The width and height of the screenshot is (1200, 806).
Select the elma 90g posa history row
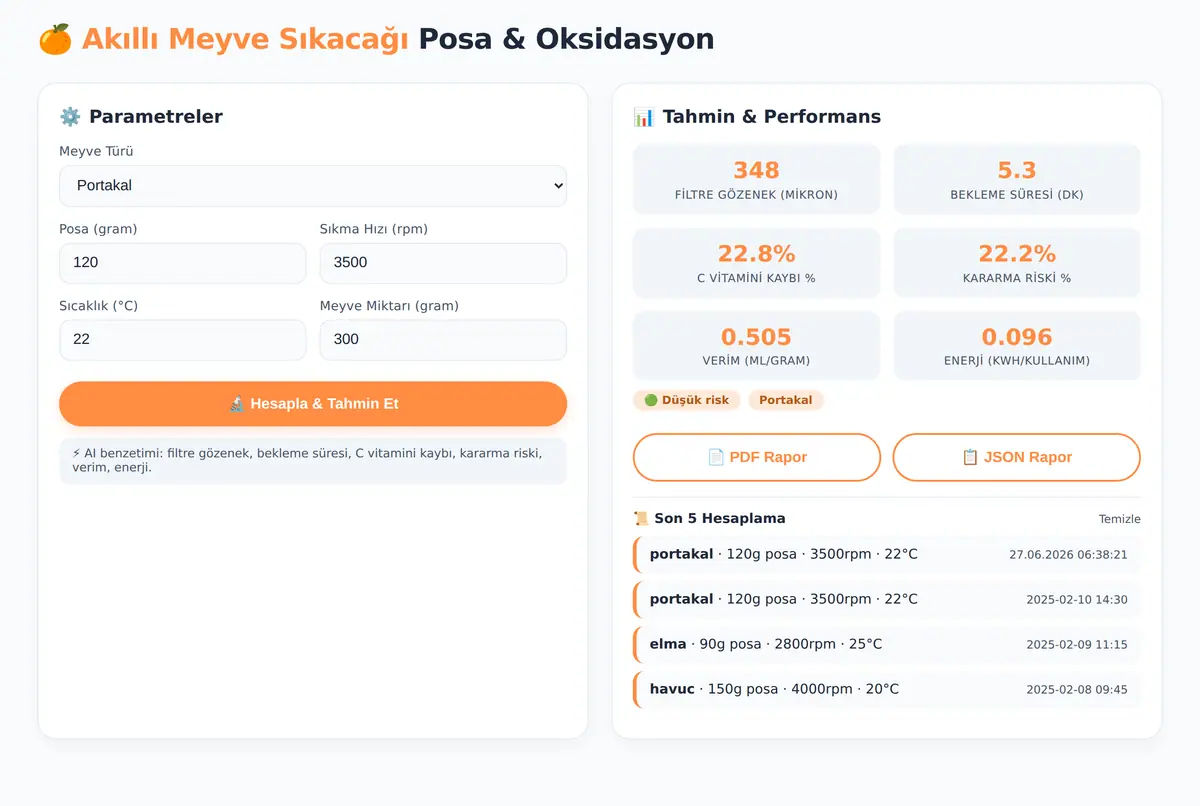(x=887, y=645)
